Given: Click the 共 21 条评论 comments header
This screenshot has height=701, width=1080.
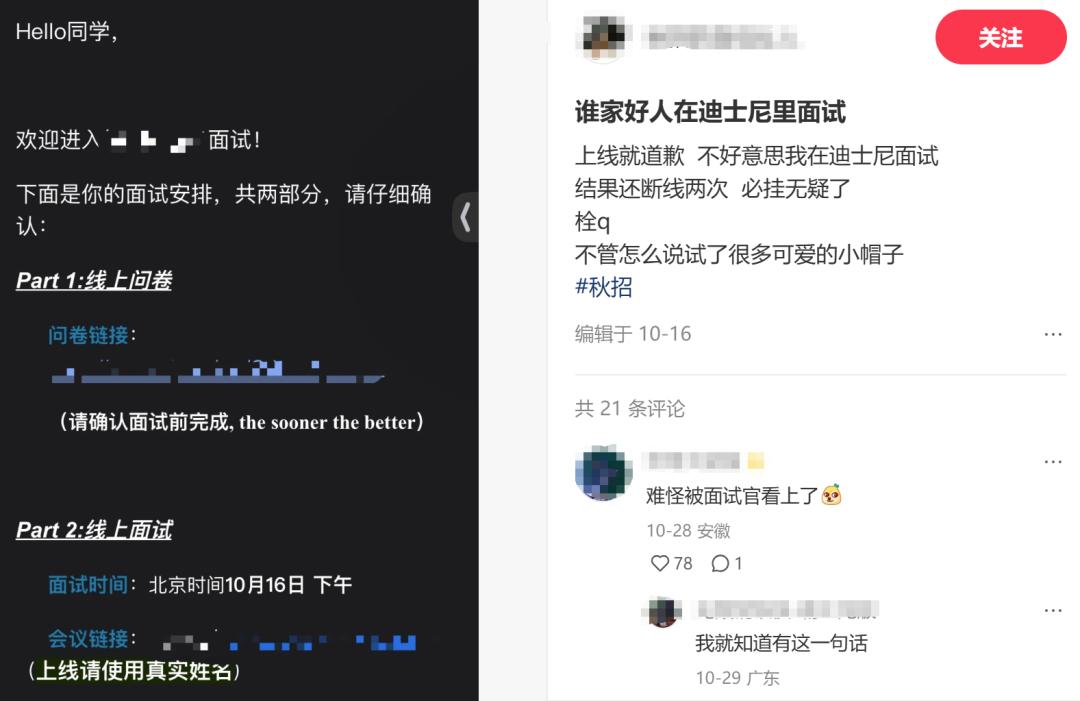Looking at the screenshot, I should [x=630, y=408].
